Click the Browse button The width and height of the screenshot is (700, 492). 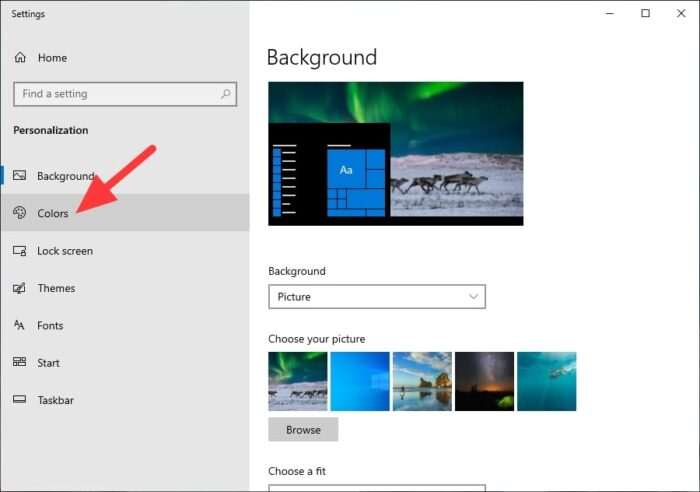pyautogui.click(x=303, y=429)
